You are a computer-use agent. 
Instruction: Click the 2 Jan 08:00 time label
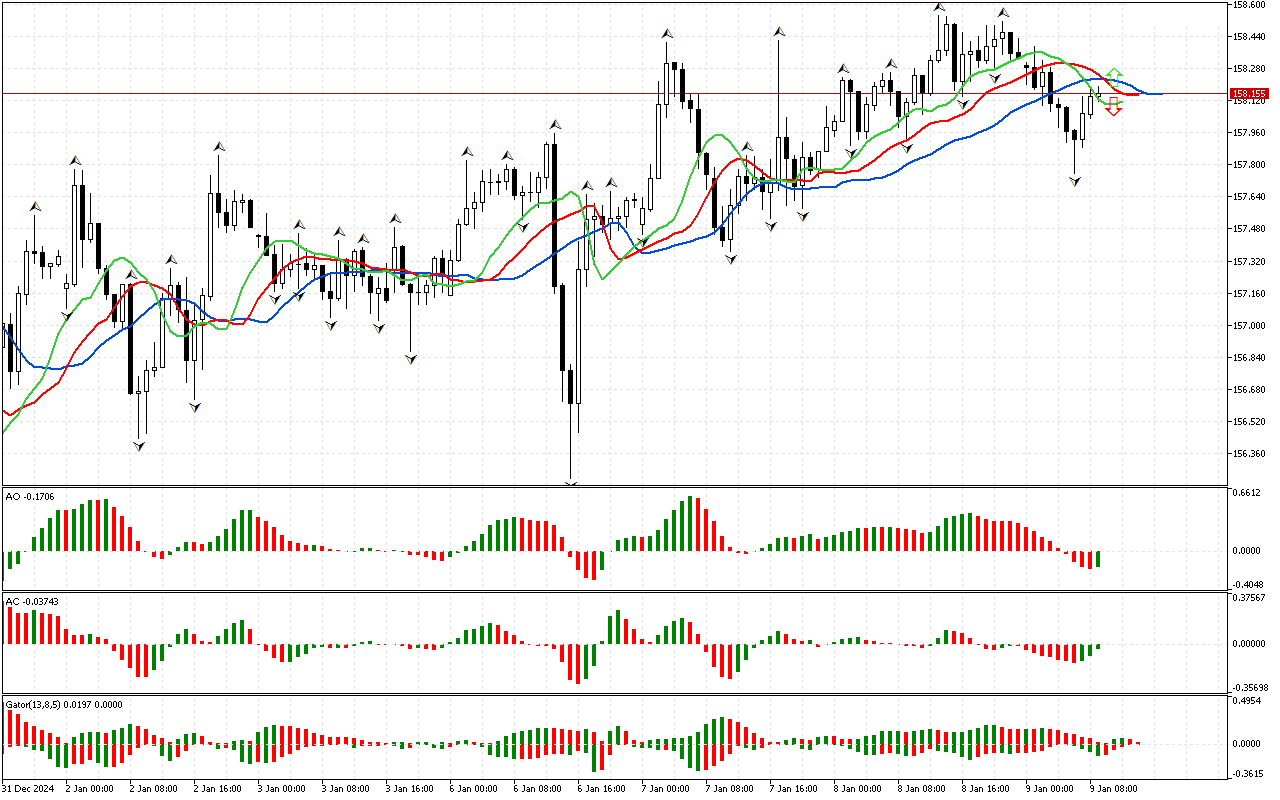click(x=152, y=788)
